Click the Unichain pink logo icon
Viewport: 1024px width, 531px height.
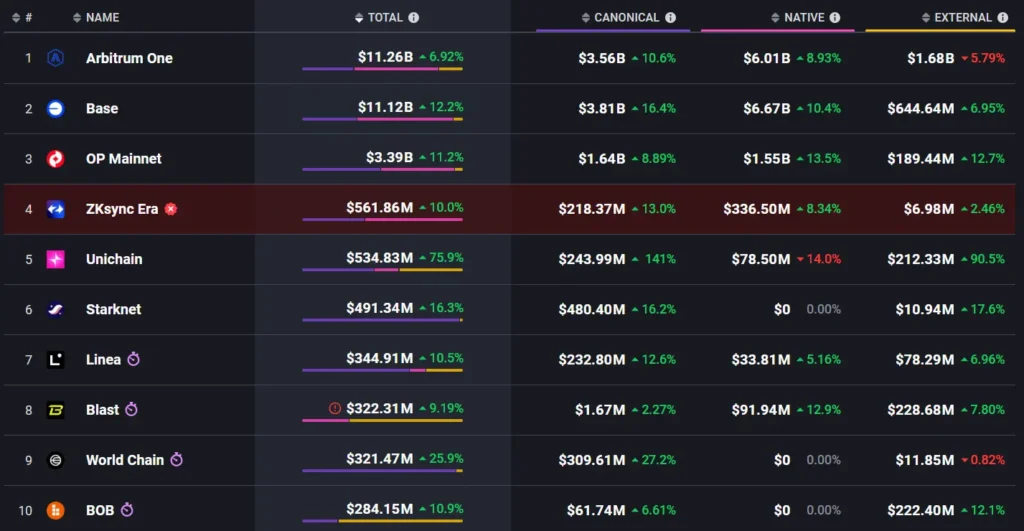pos(56,259)
